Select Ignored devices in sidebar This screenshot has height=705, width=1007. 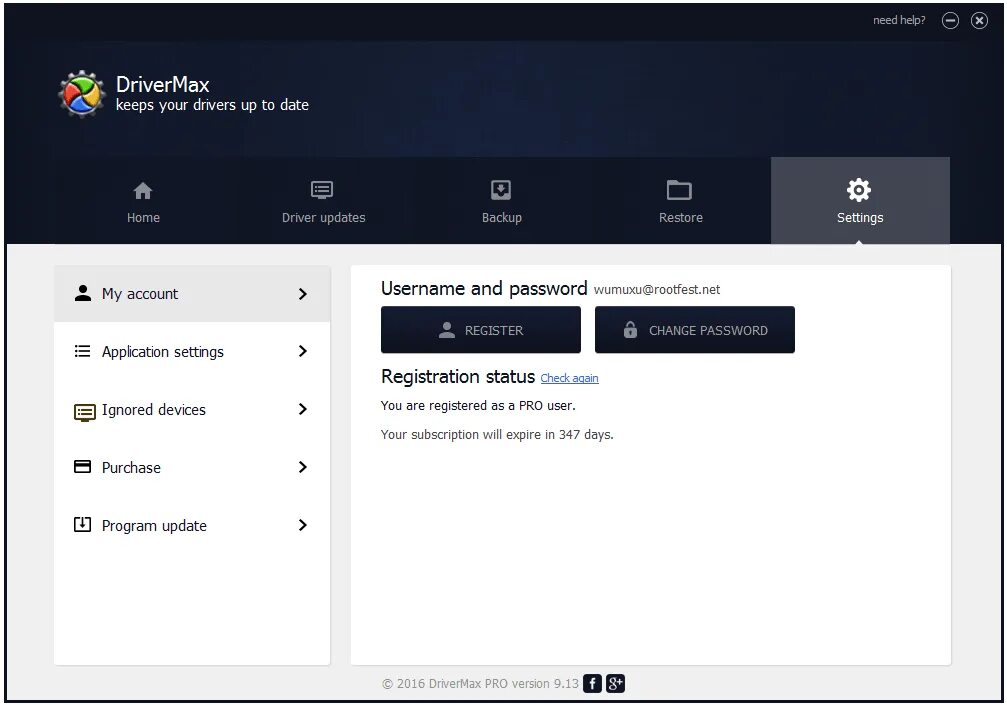(x=192, y=409)
